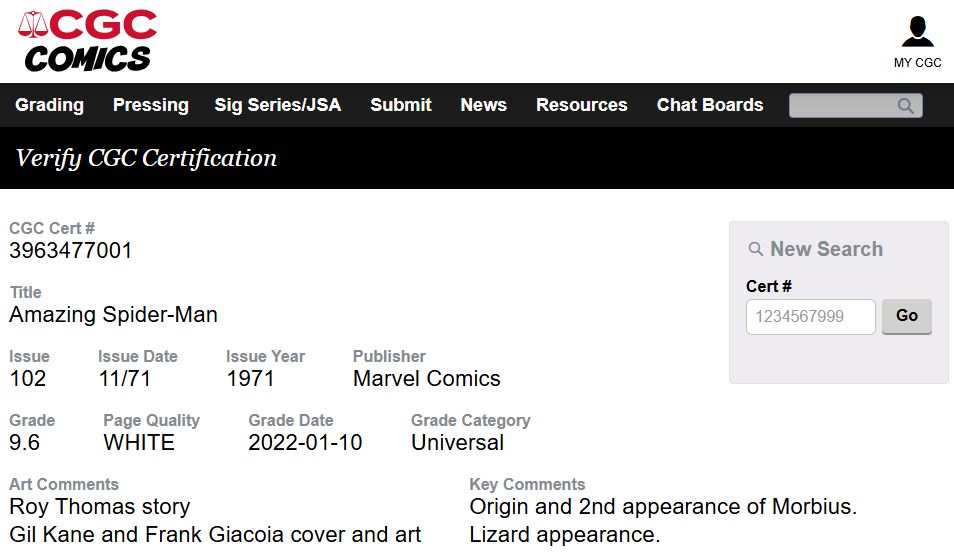Click the New Search heading

click(826, 249)
